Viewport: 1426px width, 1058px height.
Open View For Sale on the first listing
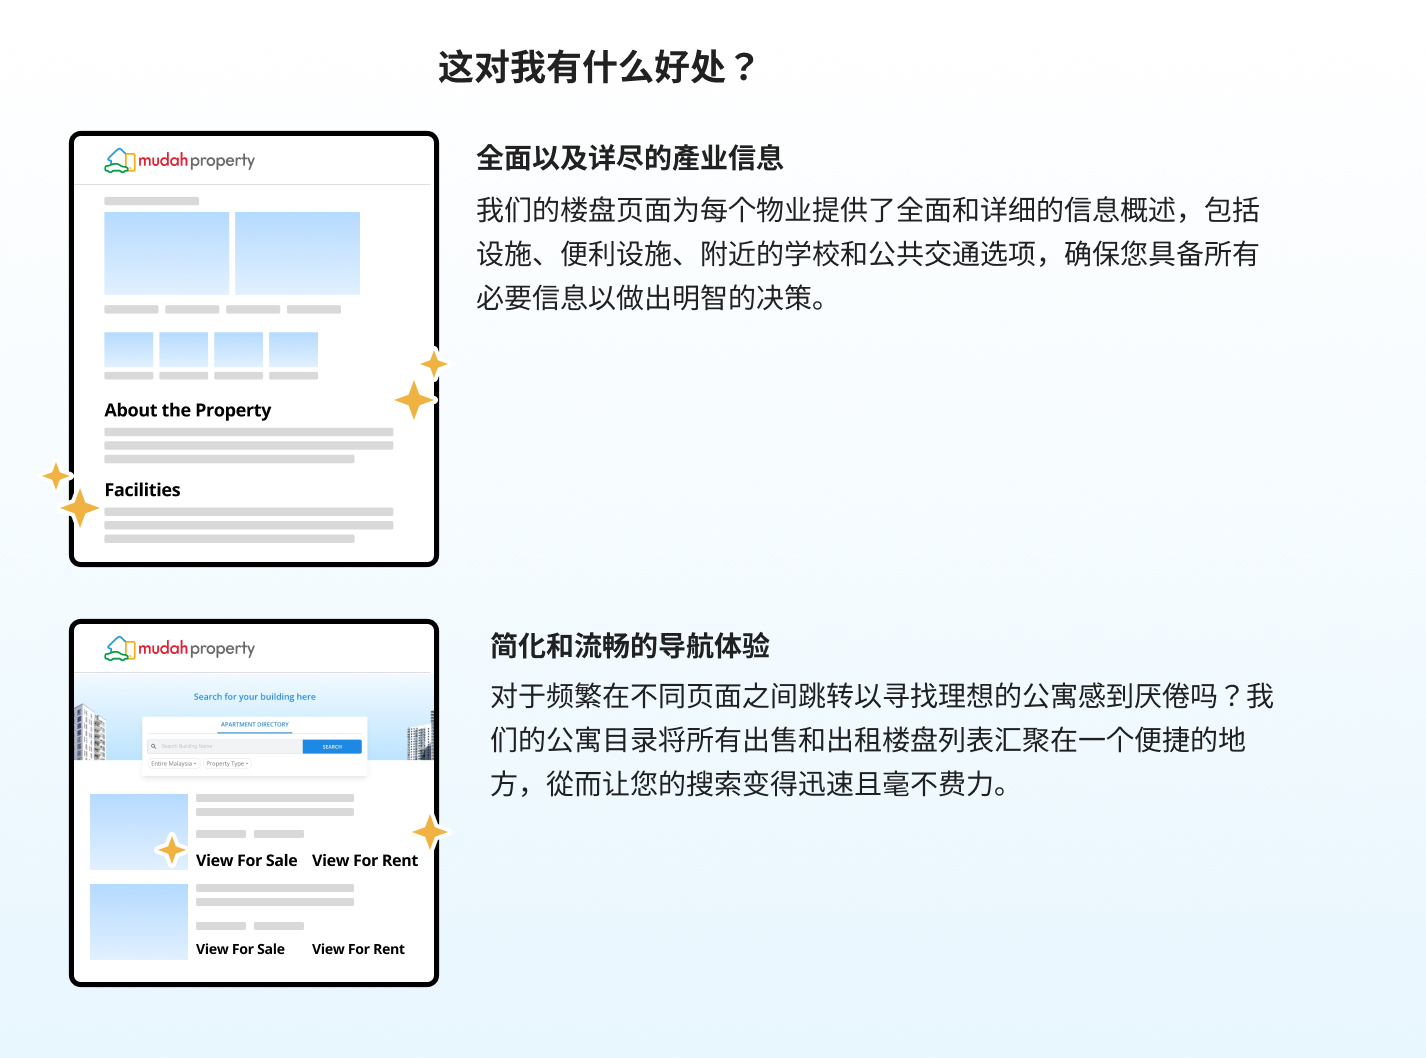[246, 860]
